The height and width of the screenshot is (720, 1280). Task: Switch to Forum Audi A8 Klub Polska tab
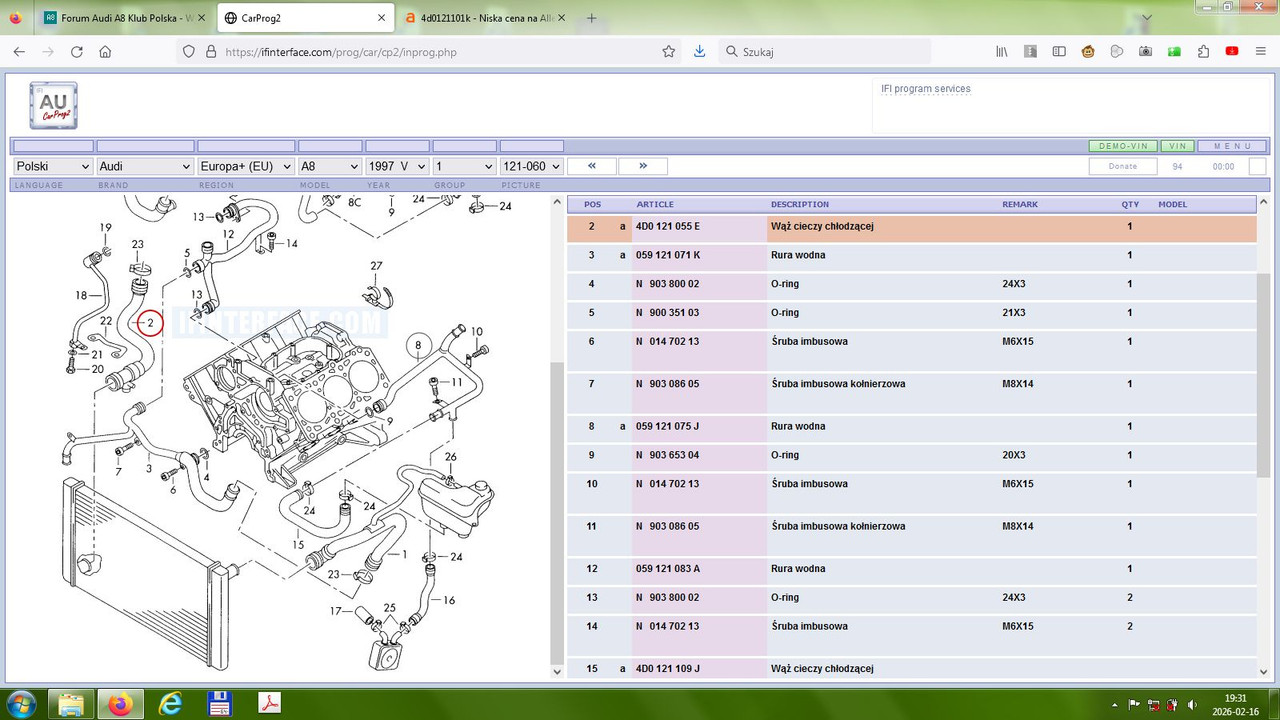coord(124,18)
